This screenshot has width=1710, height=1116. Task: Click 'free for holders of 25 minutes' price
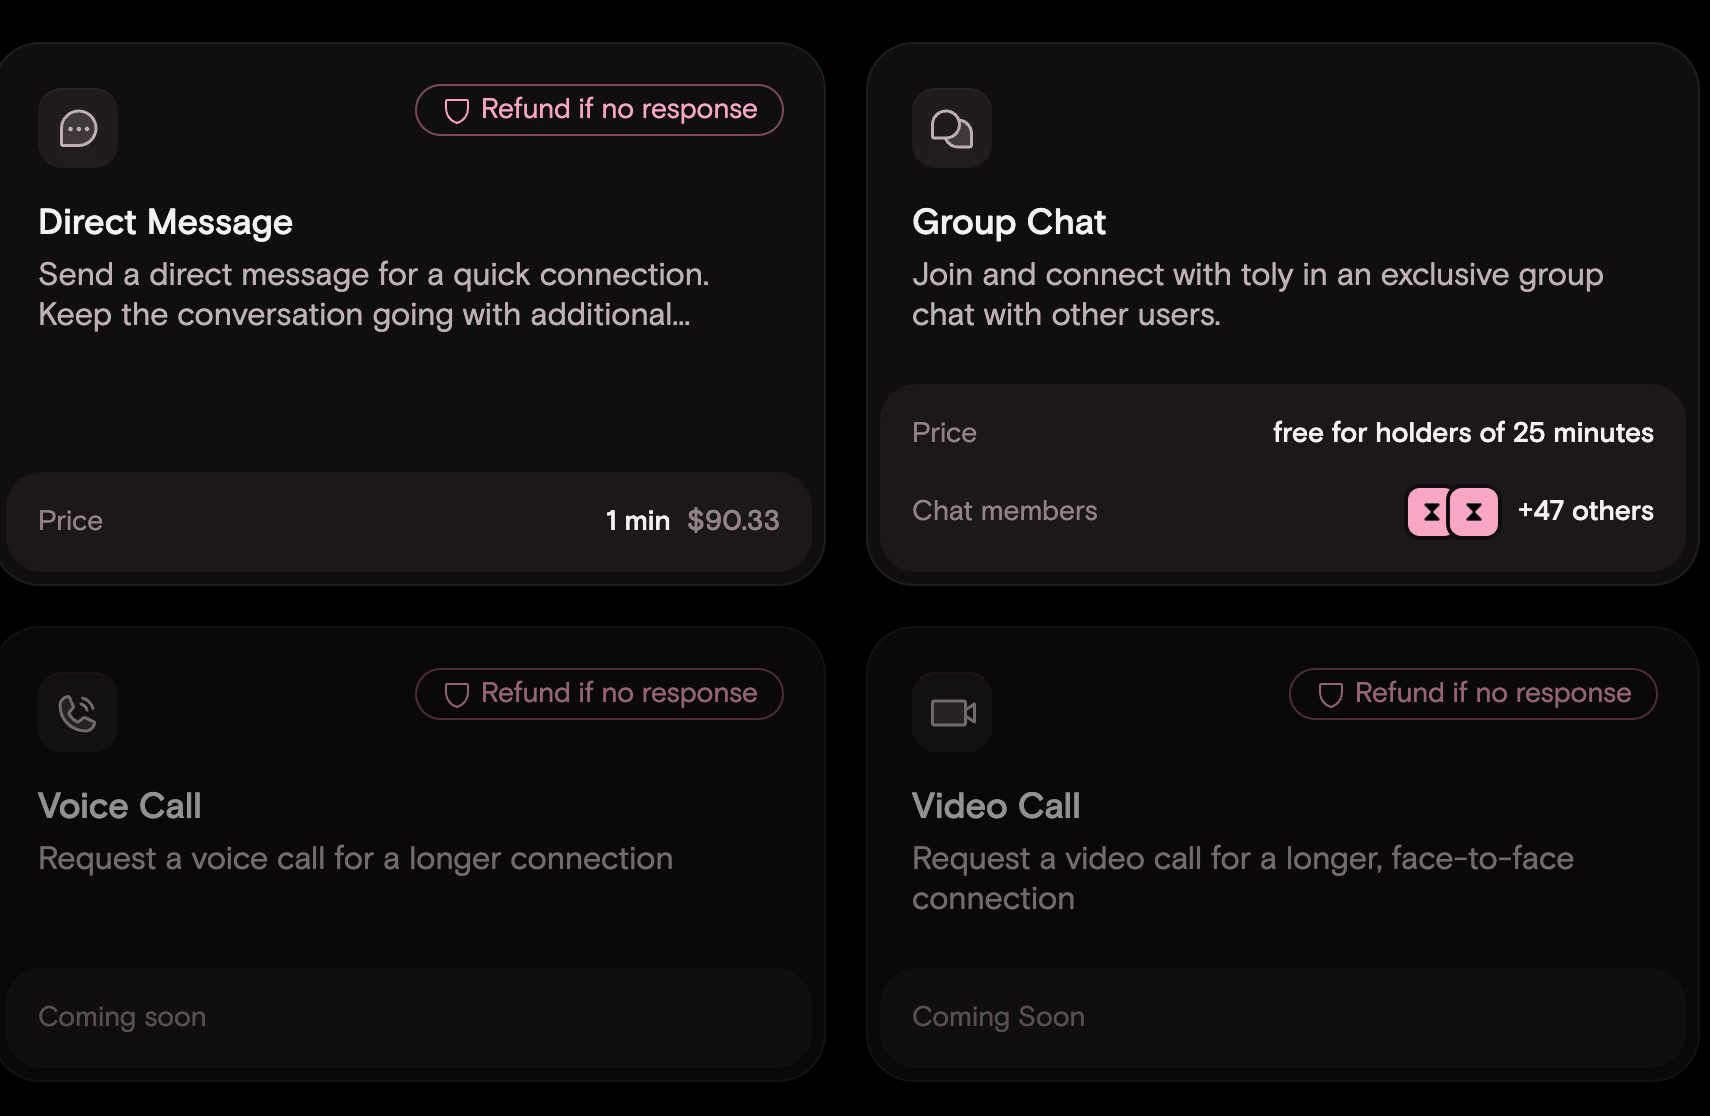click(1462, 432)
